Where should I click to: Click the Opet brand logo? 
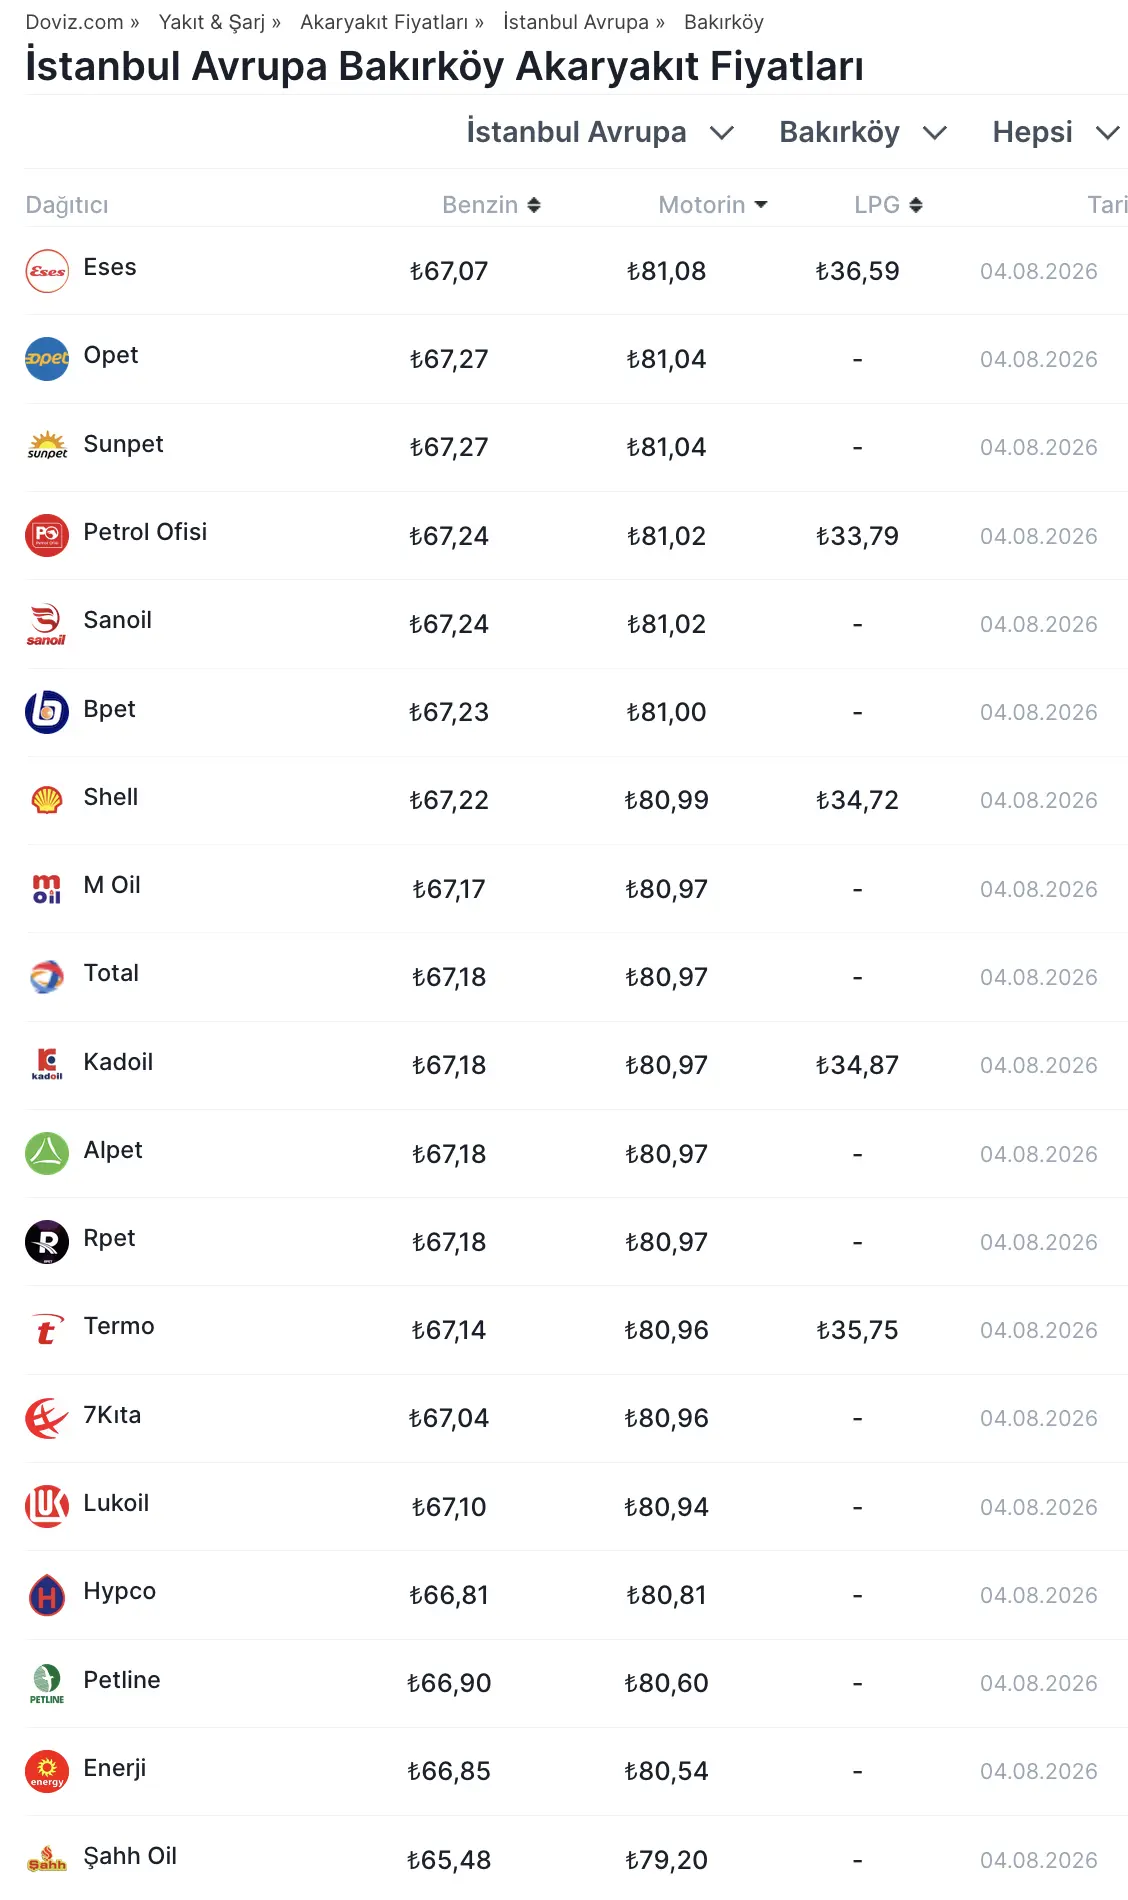pos(47,359)
